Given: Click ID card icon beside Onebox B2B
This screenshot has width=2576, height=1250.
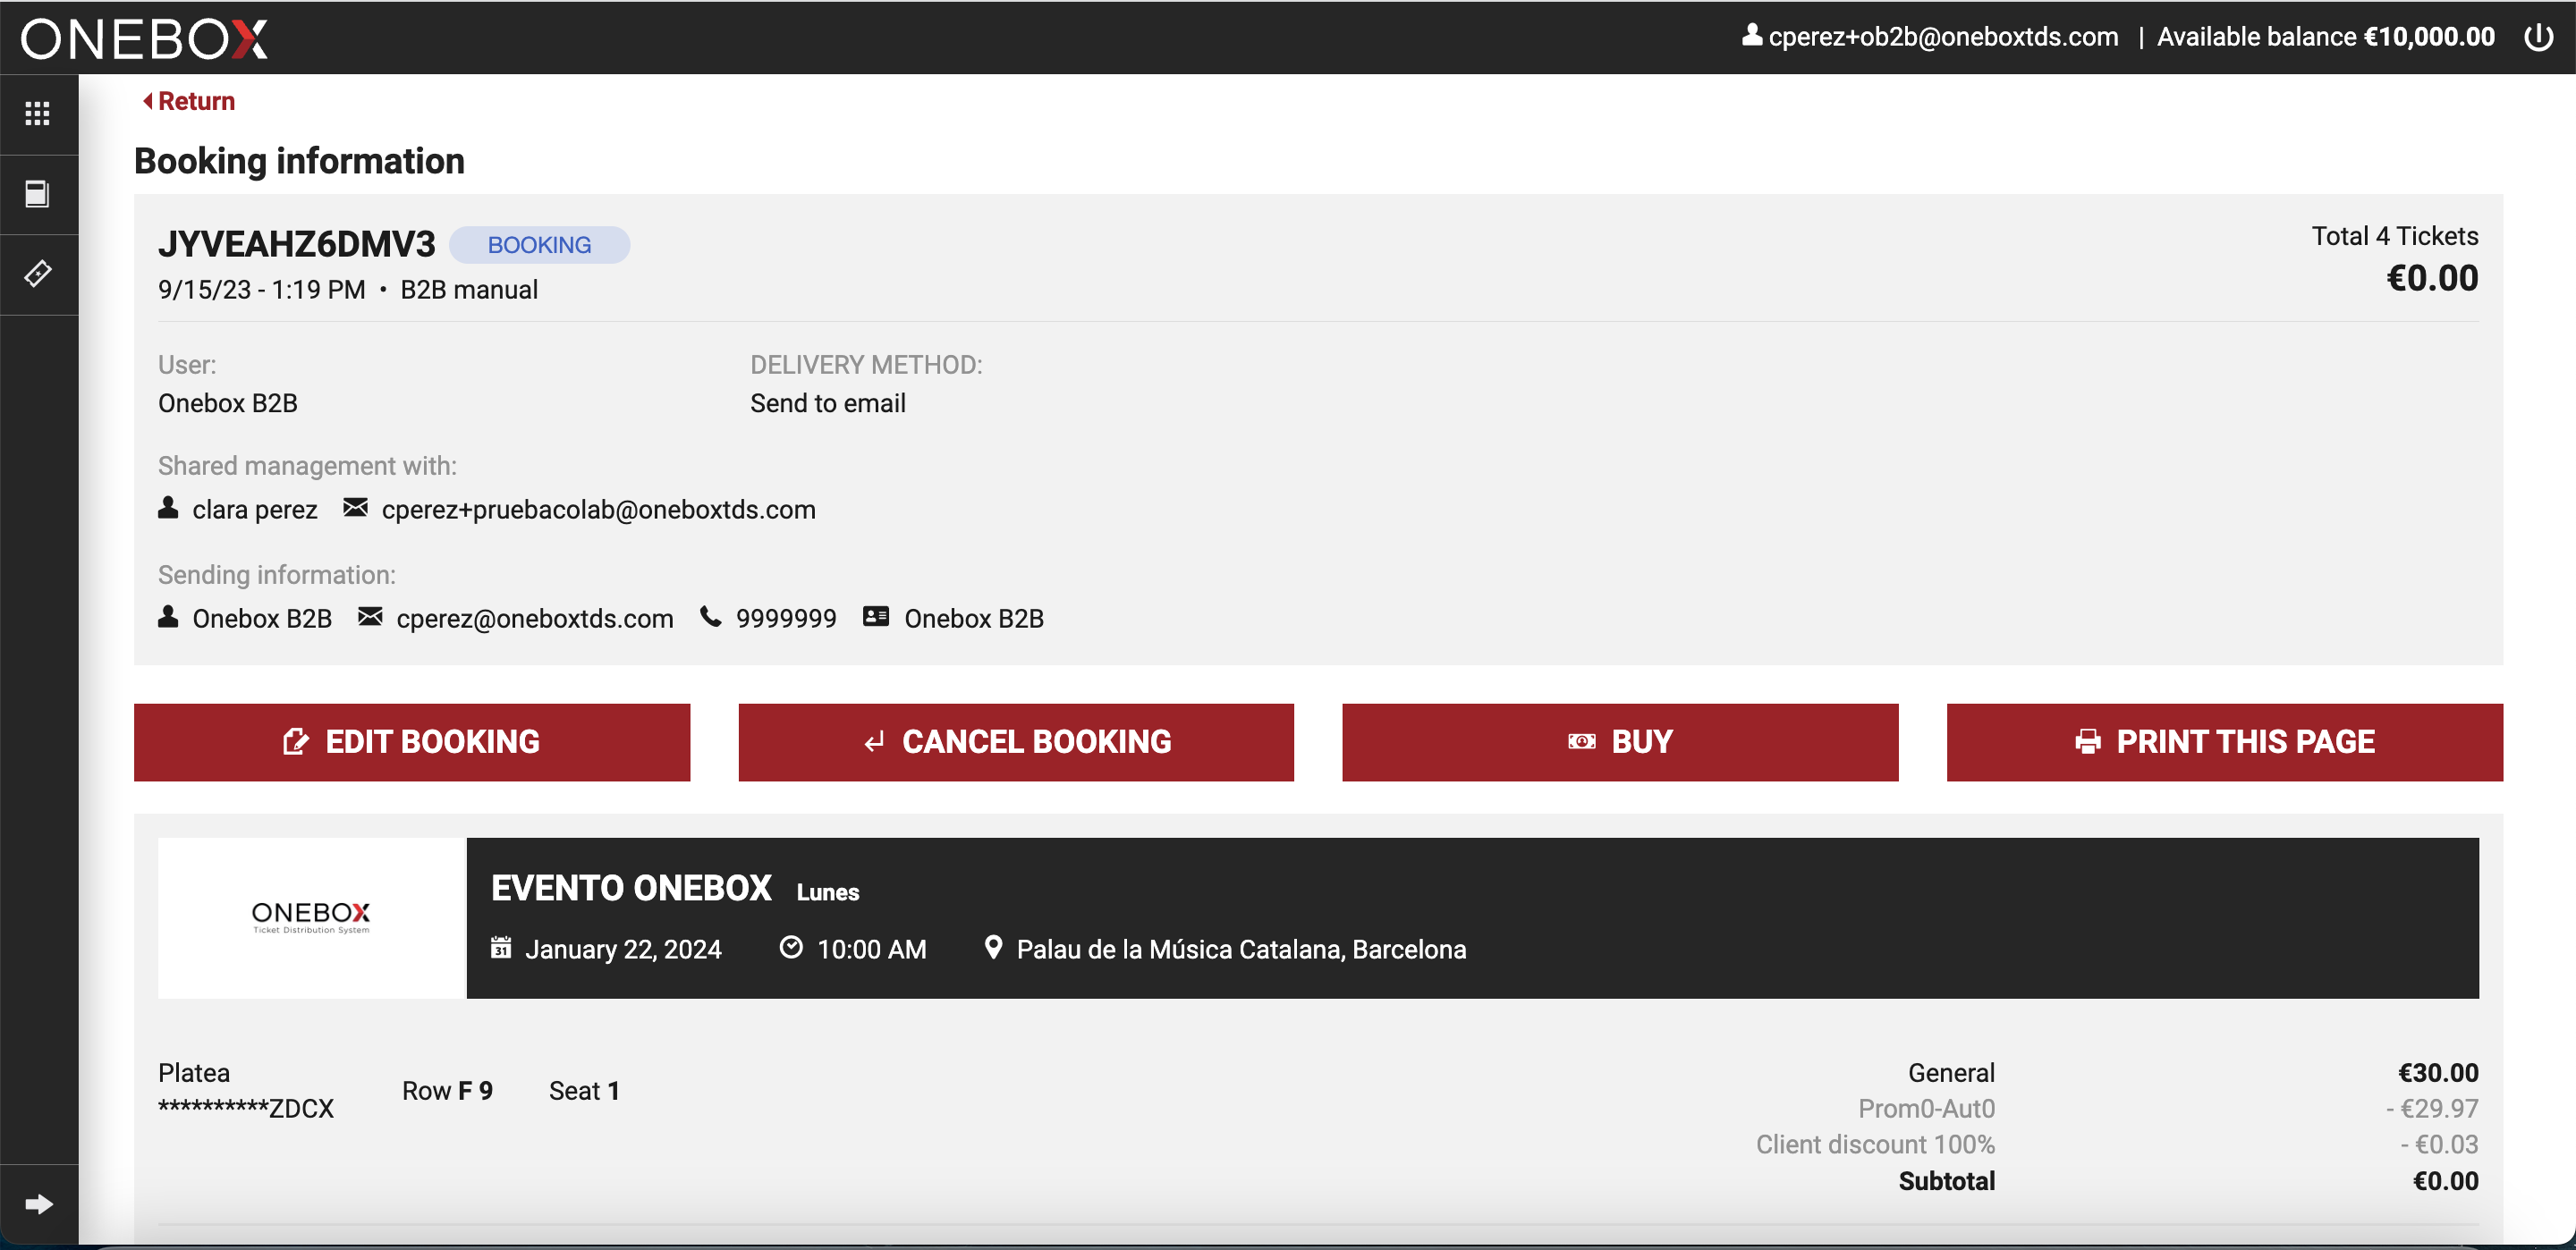Looking at the screenshot, I should point(876,617).
